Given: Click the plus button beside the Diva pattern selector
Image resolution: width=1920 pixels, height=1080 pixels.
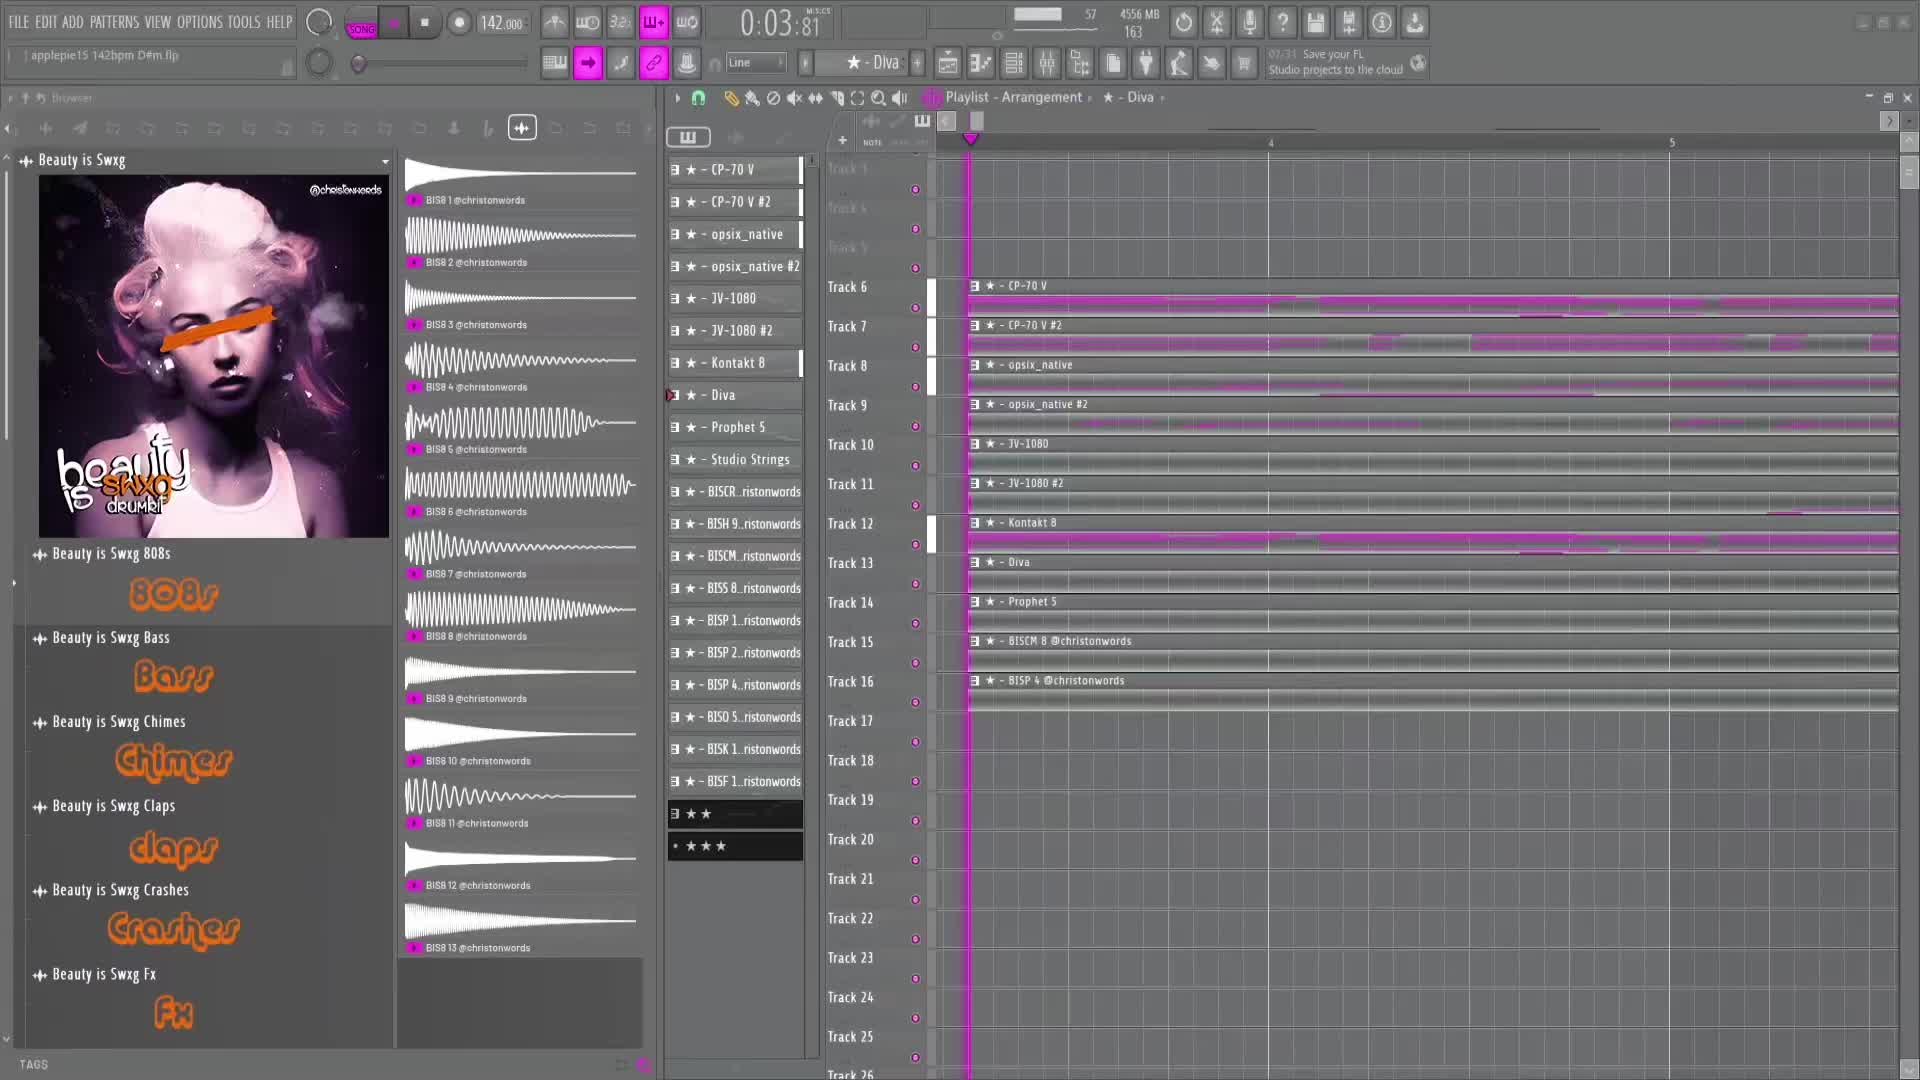Looking at the screenshot, I should [917, 63].
